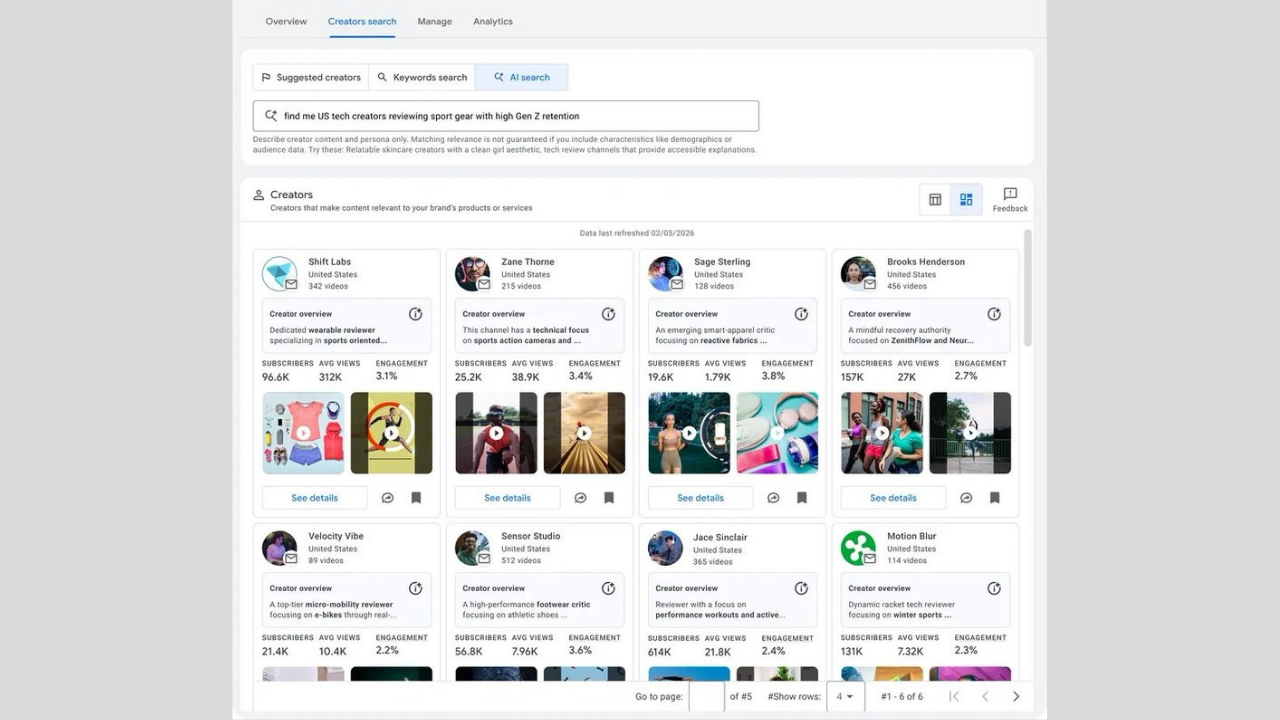
Task: Switch to table view layout
Action: [935, 199]
